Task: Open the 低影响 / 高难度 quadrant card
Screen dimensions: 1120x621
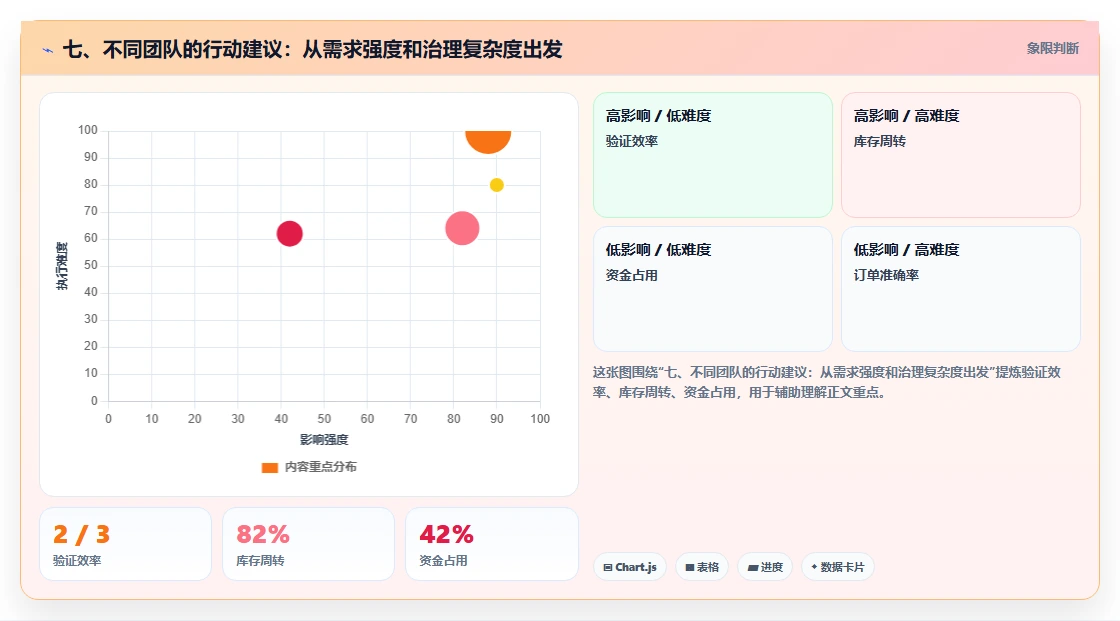Action: click(961, 289)
